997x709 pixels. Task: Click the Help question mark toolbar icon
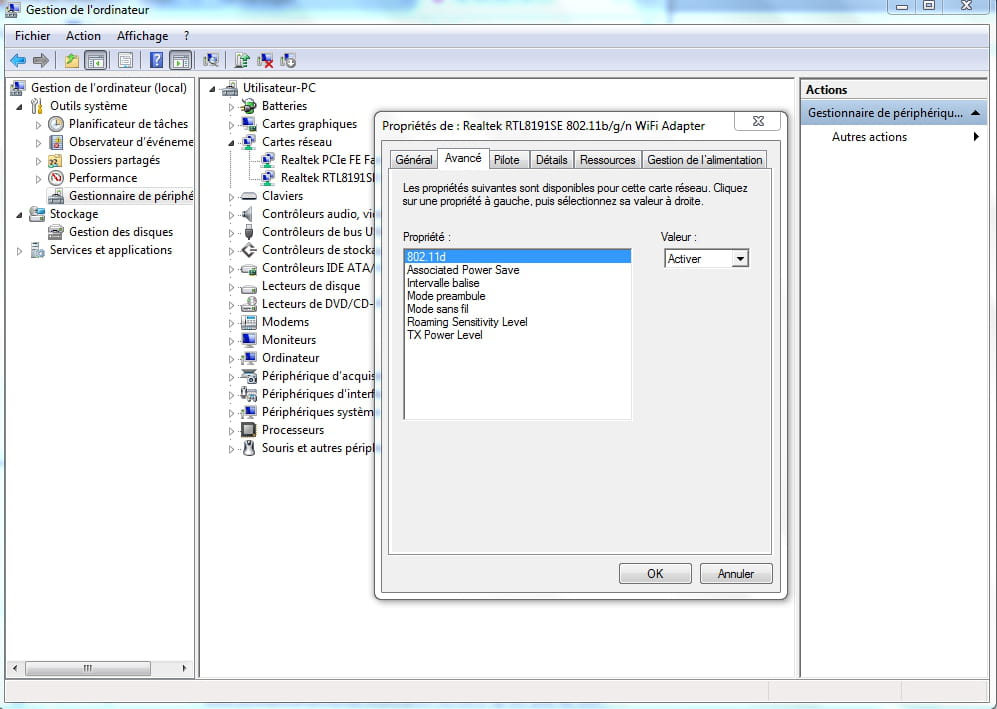tap(156, 60)
